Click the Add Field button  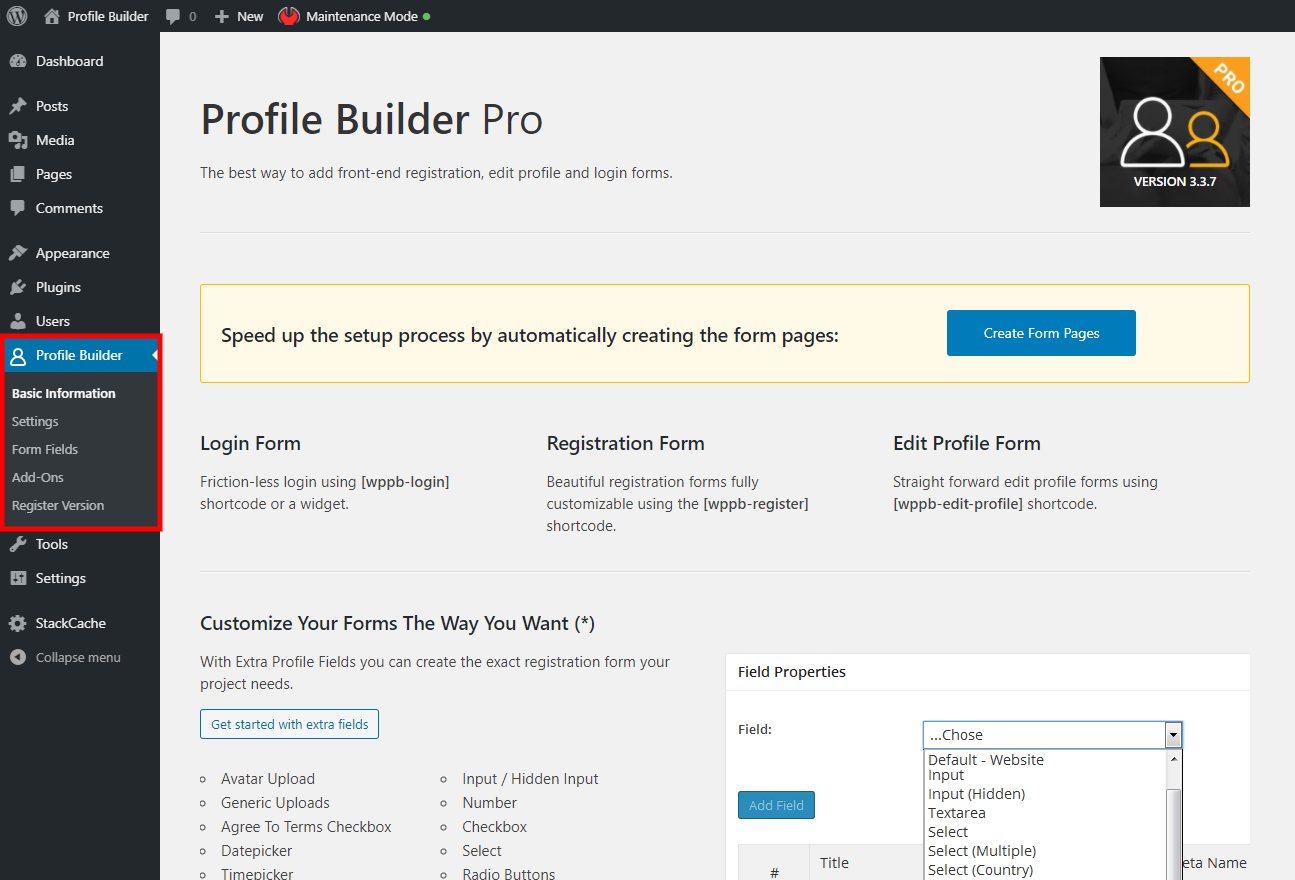coord(776,805)
